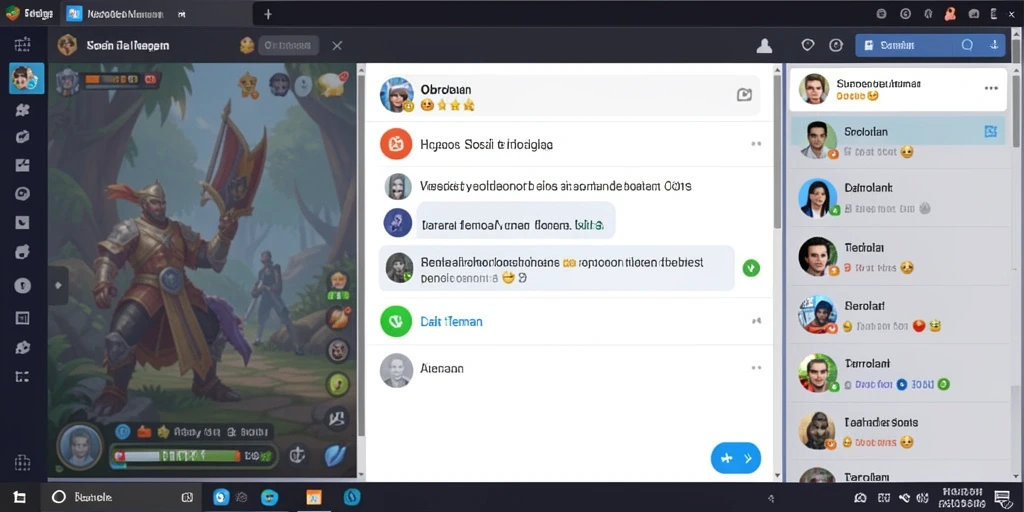Open a new tab with plus button

click(x=268, y=14)
